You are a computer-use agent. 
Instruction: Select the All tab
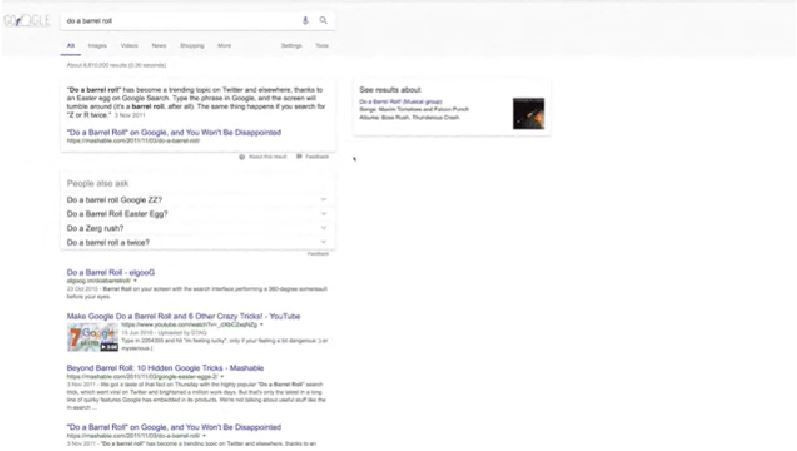[x=71, y=46]
